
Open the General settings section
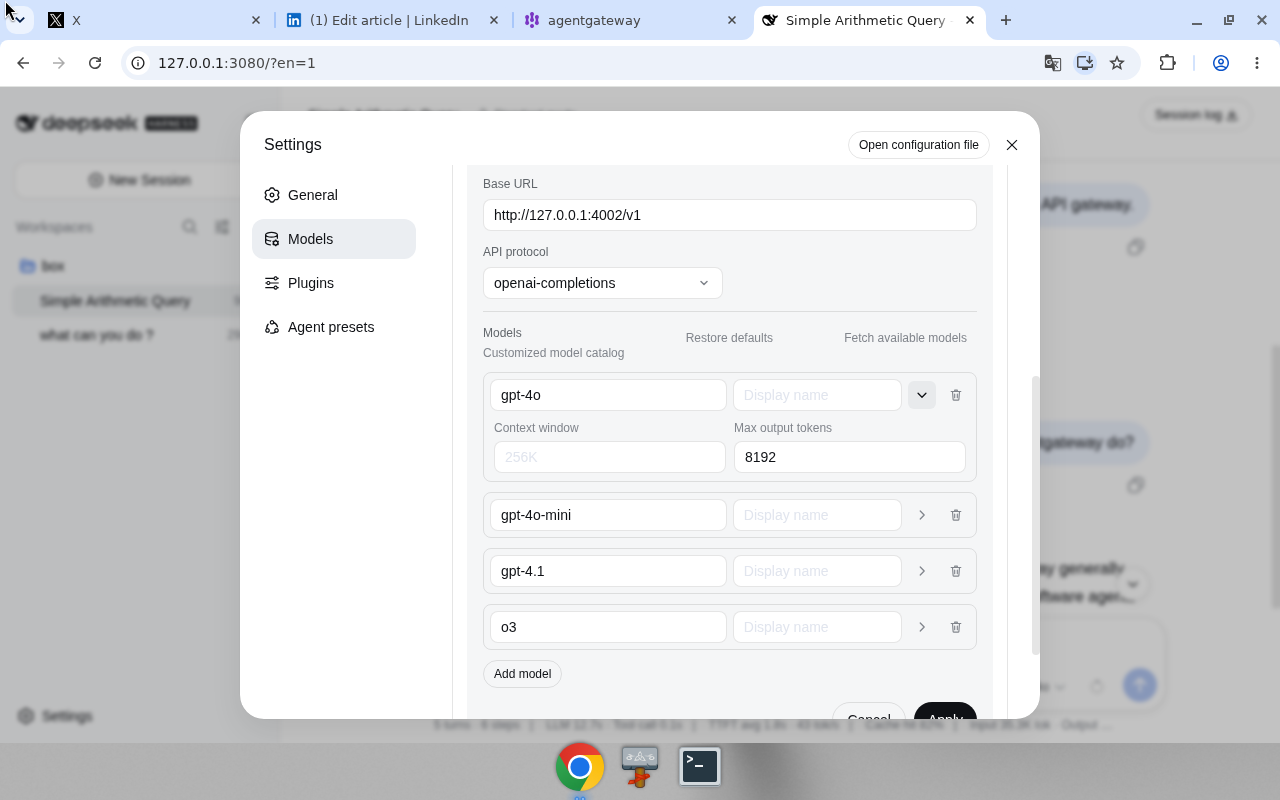(x=334, y=195)
